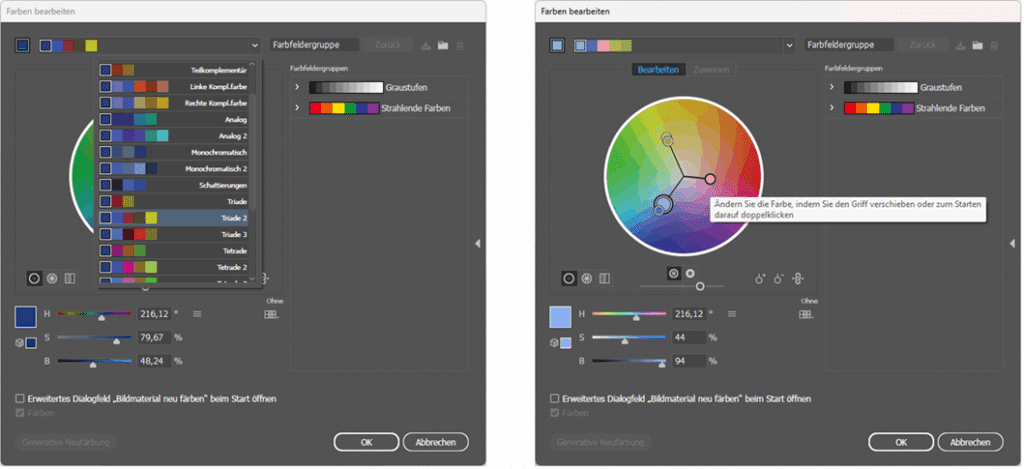Expand Strahlende Farben group in left dialog
This screenshot has width=1024, height=469.
click(297, 107)
